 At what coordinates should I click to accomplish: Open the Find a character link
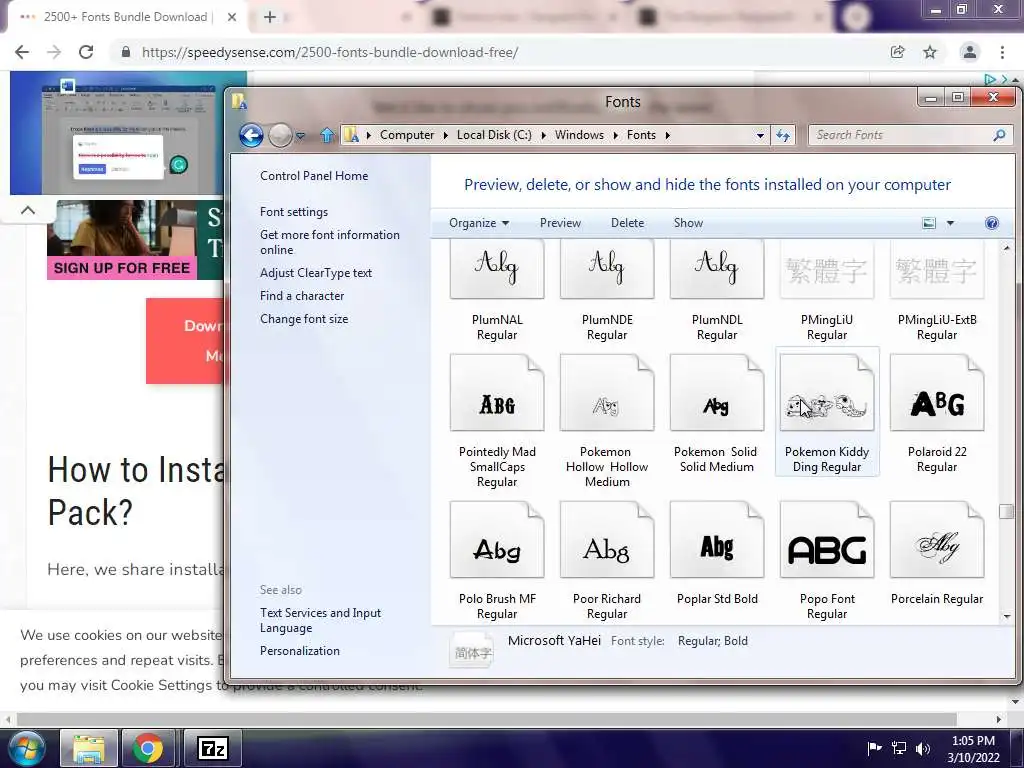(x=302, y=296)
